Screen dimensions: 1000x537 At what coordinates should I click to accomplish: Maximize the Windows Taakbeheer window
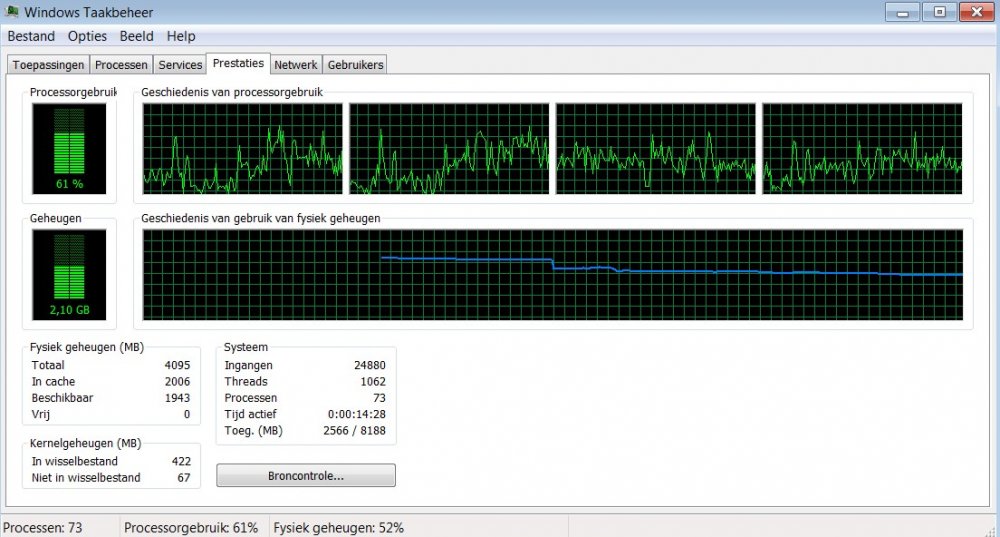coord(939,12)
